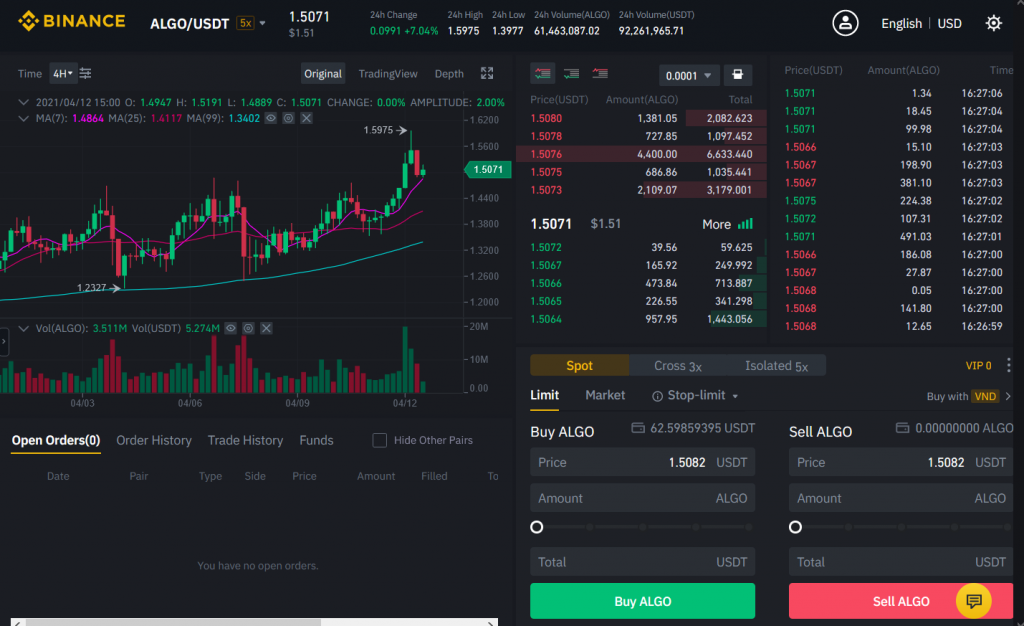Remove the MA indicator with X icon
Image resolution: width=1024 pixels, height=626 pixels.
[306, 118]
